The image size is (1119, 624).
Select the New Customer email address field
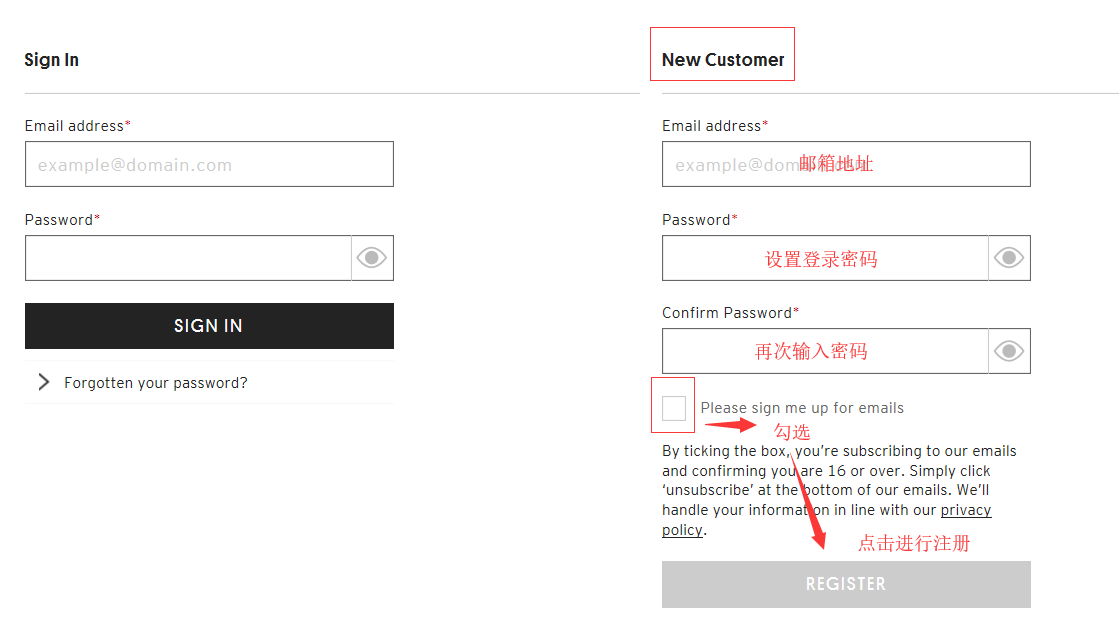click(845, 164)
